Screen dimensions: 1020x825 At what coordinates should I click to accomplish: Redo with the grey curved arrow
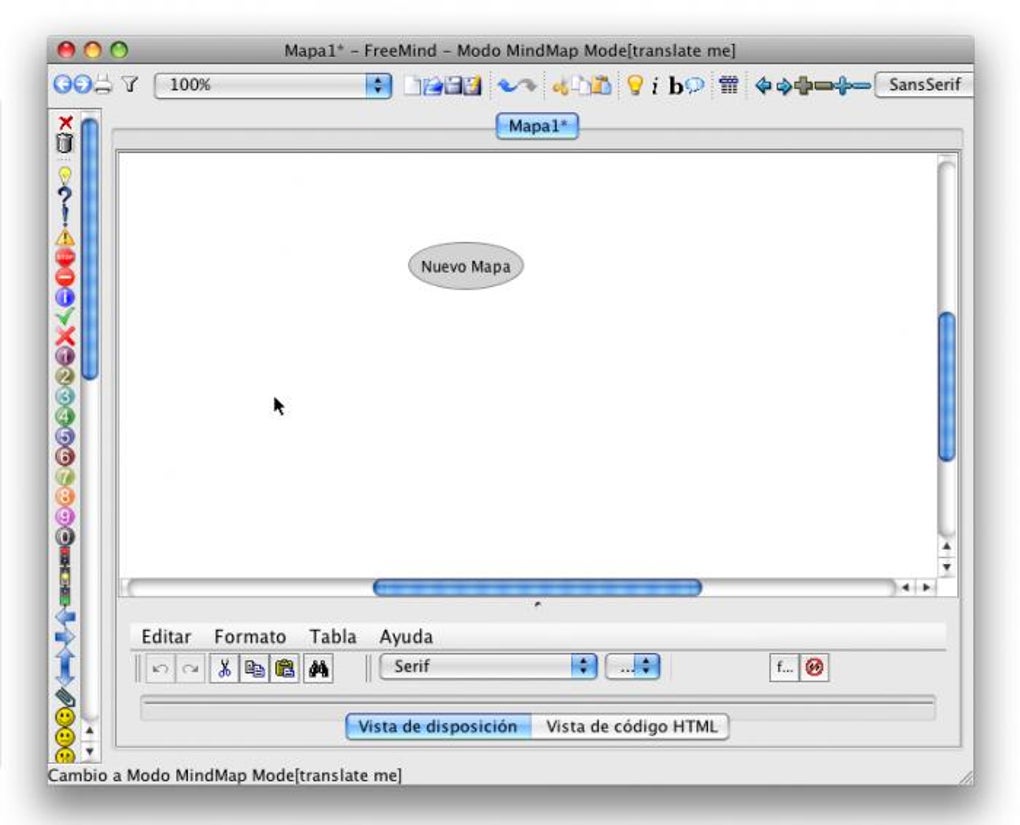pos(528,85)
